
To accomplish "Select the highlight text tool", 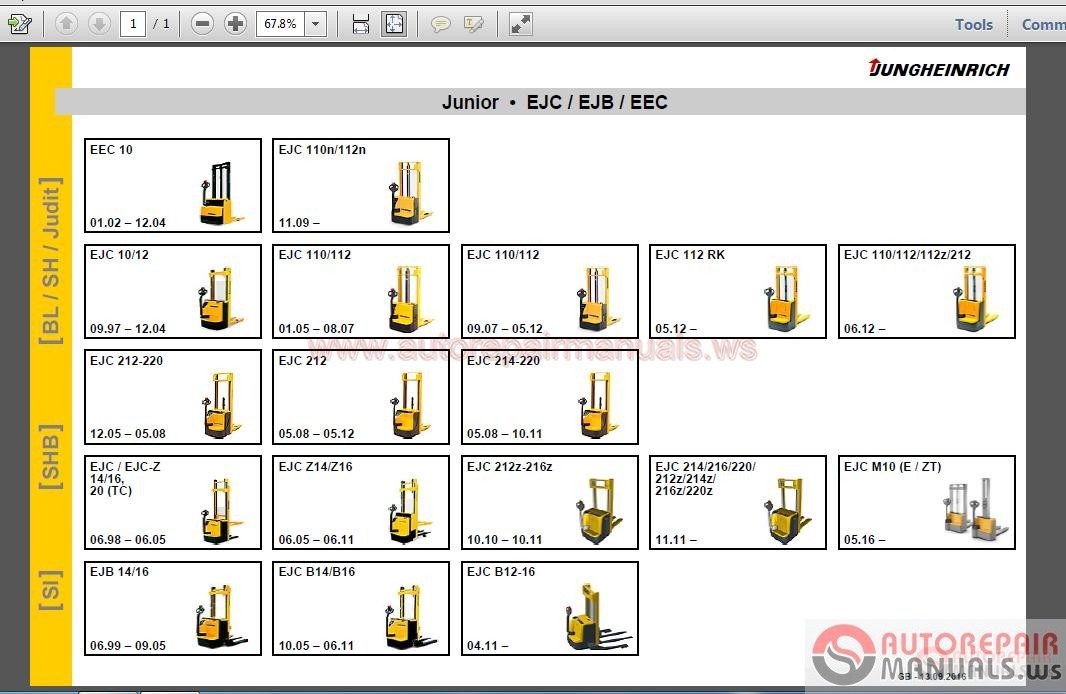I will pyautogui.click(x=474, y=24).
